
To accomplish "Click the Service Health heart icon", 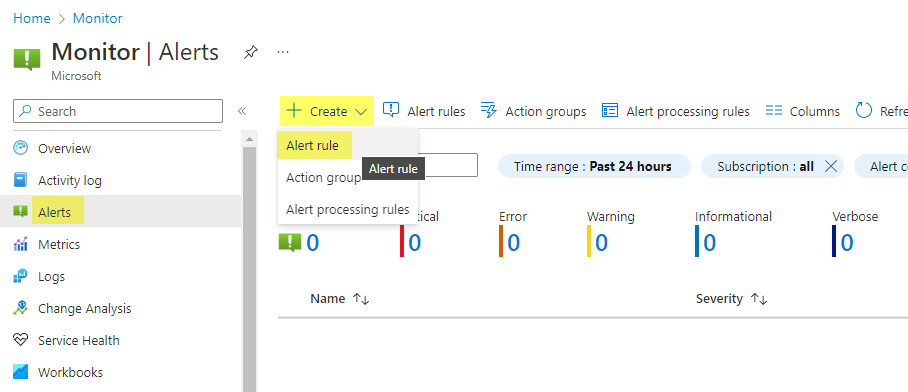I will click(20, 340).
